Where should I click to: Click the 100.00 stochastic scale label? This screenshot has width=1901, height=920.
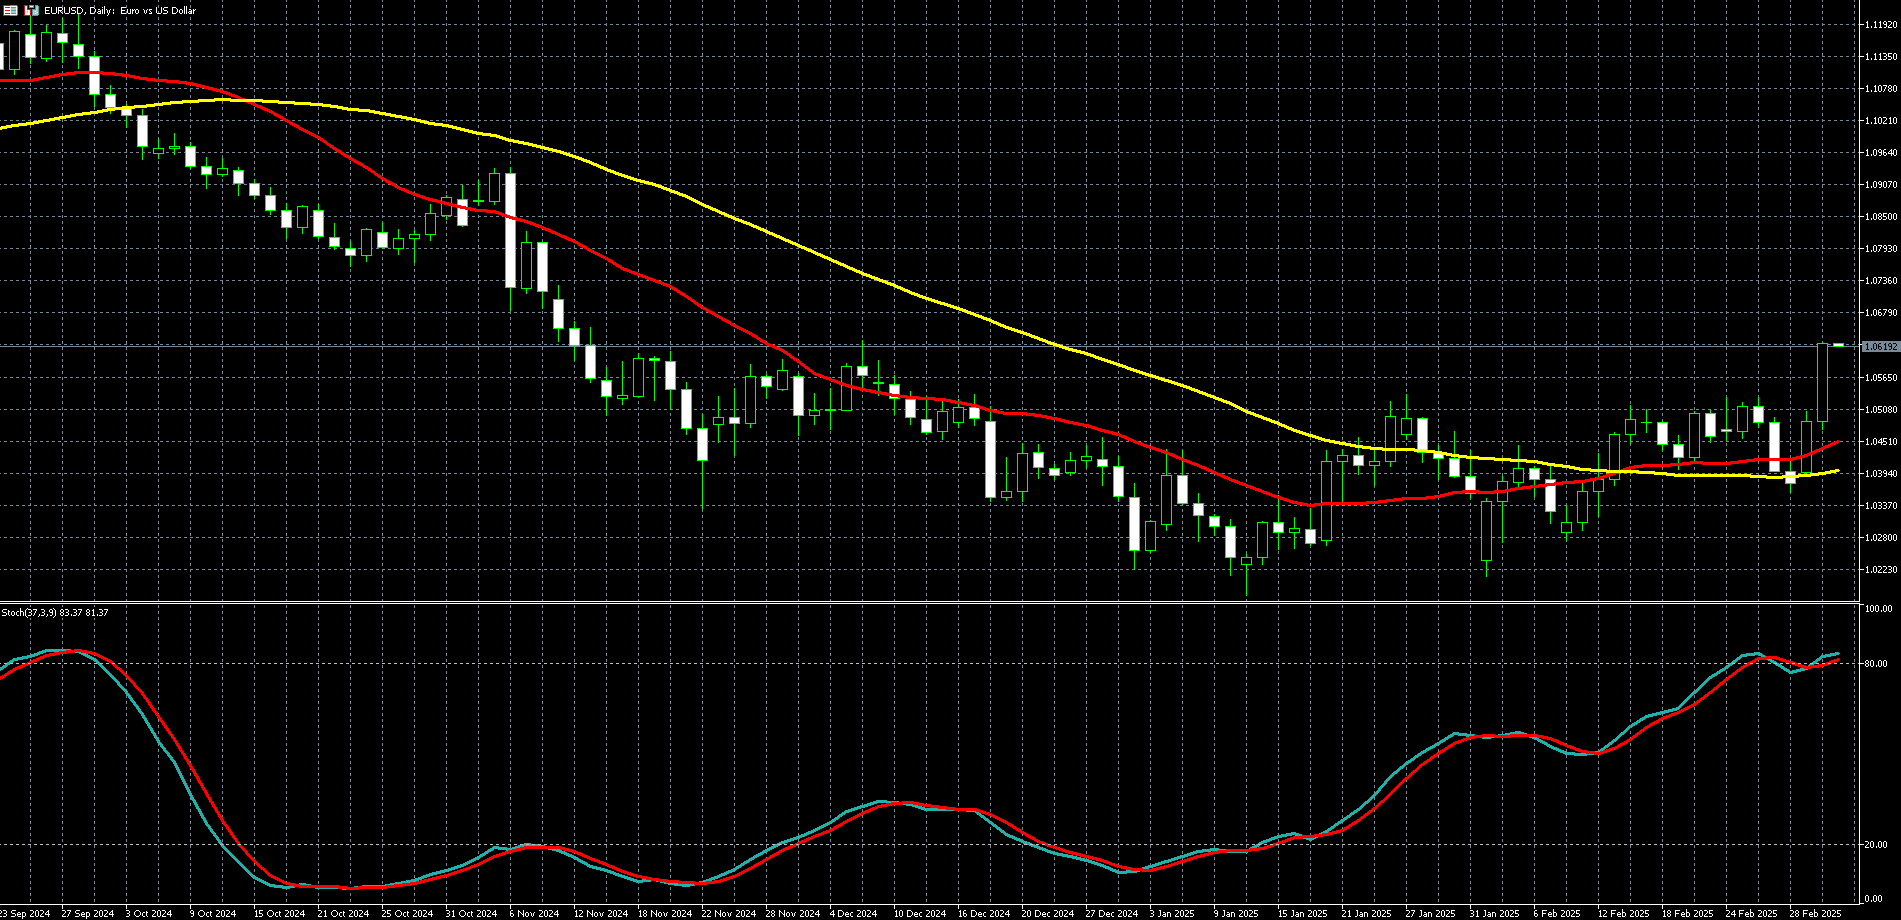[1877, 608]
